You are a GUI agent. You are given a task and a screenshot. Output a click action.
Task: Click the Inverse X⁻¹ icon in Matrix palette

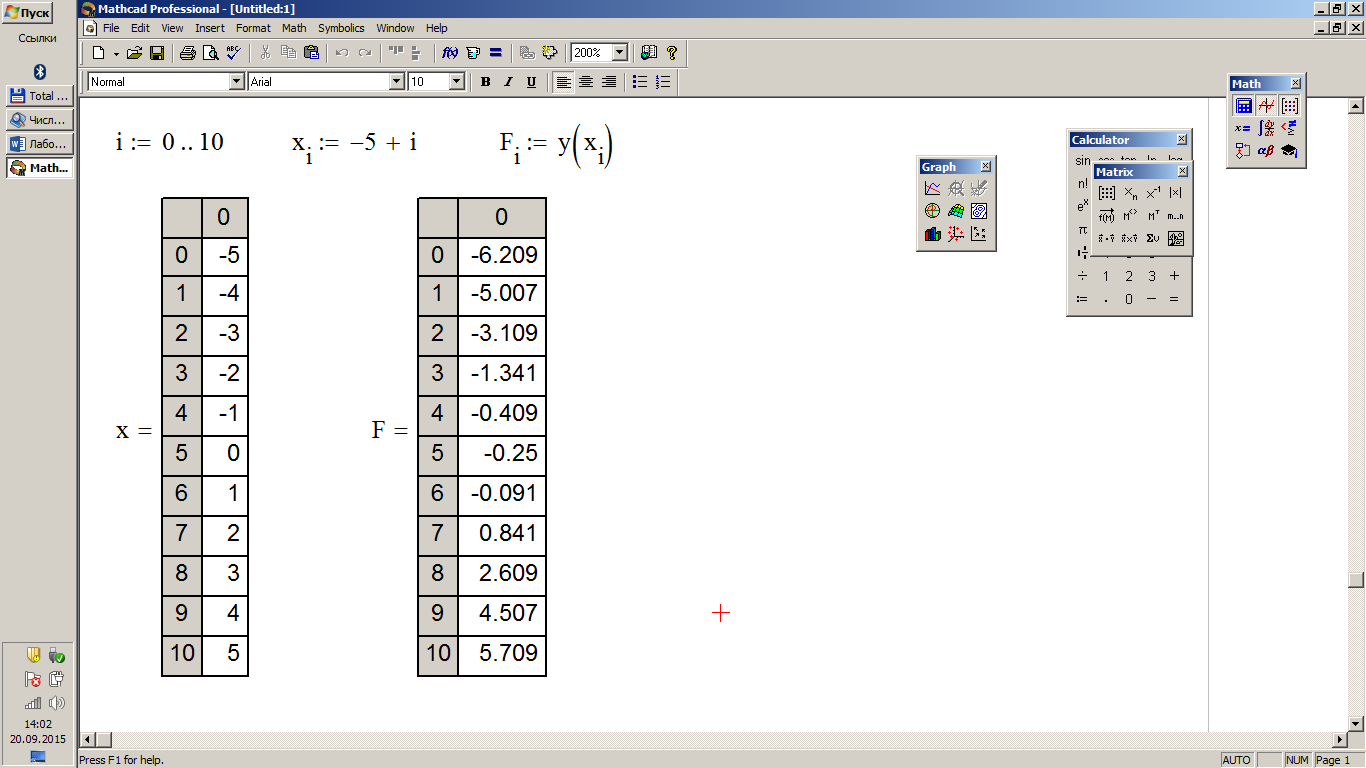pos(1153,193)
